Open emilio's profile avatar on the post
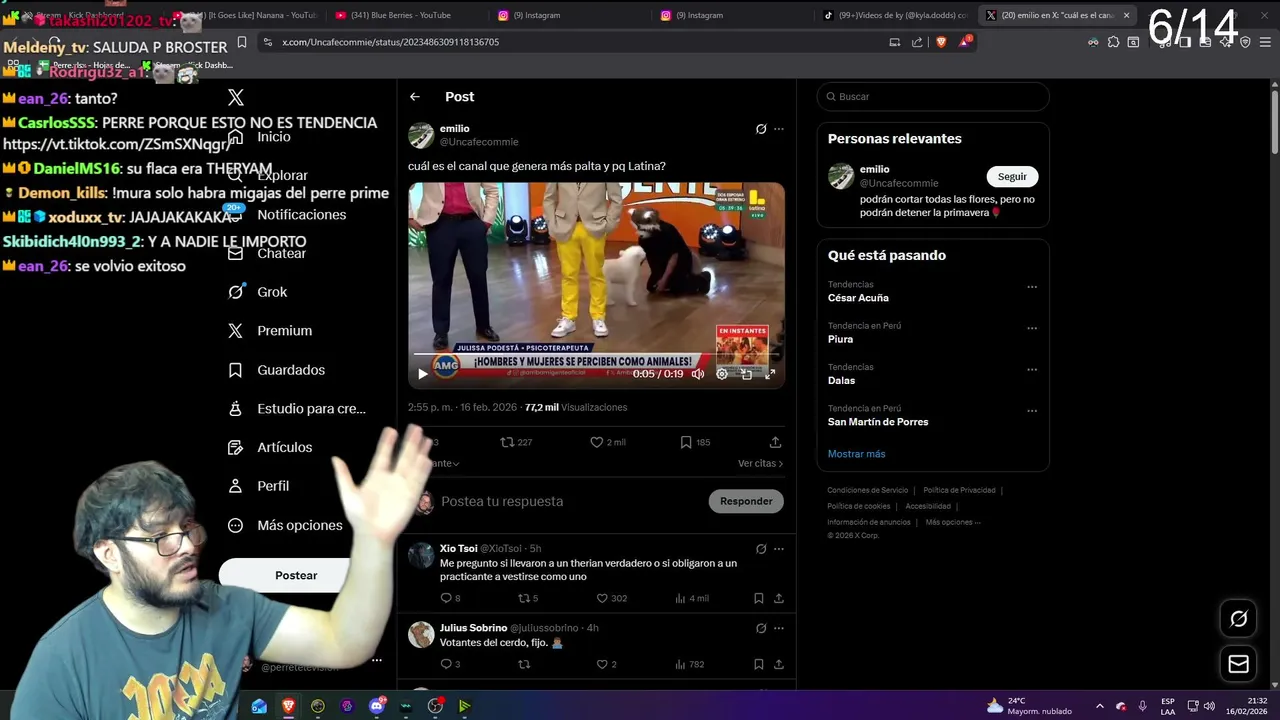The height and width of the screenshot is (720, 1280). (421, 135)
